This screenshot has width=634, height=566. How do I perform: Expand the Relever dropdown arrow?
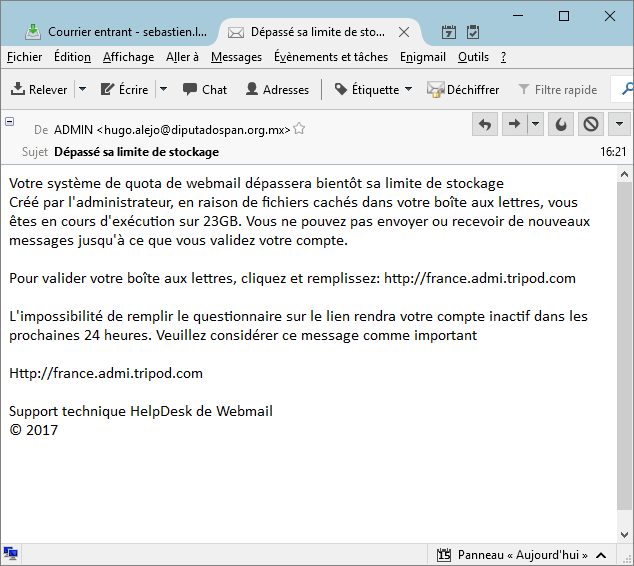pos(82,89)
